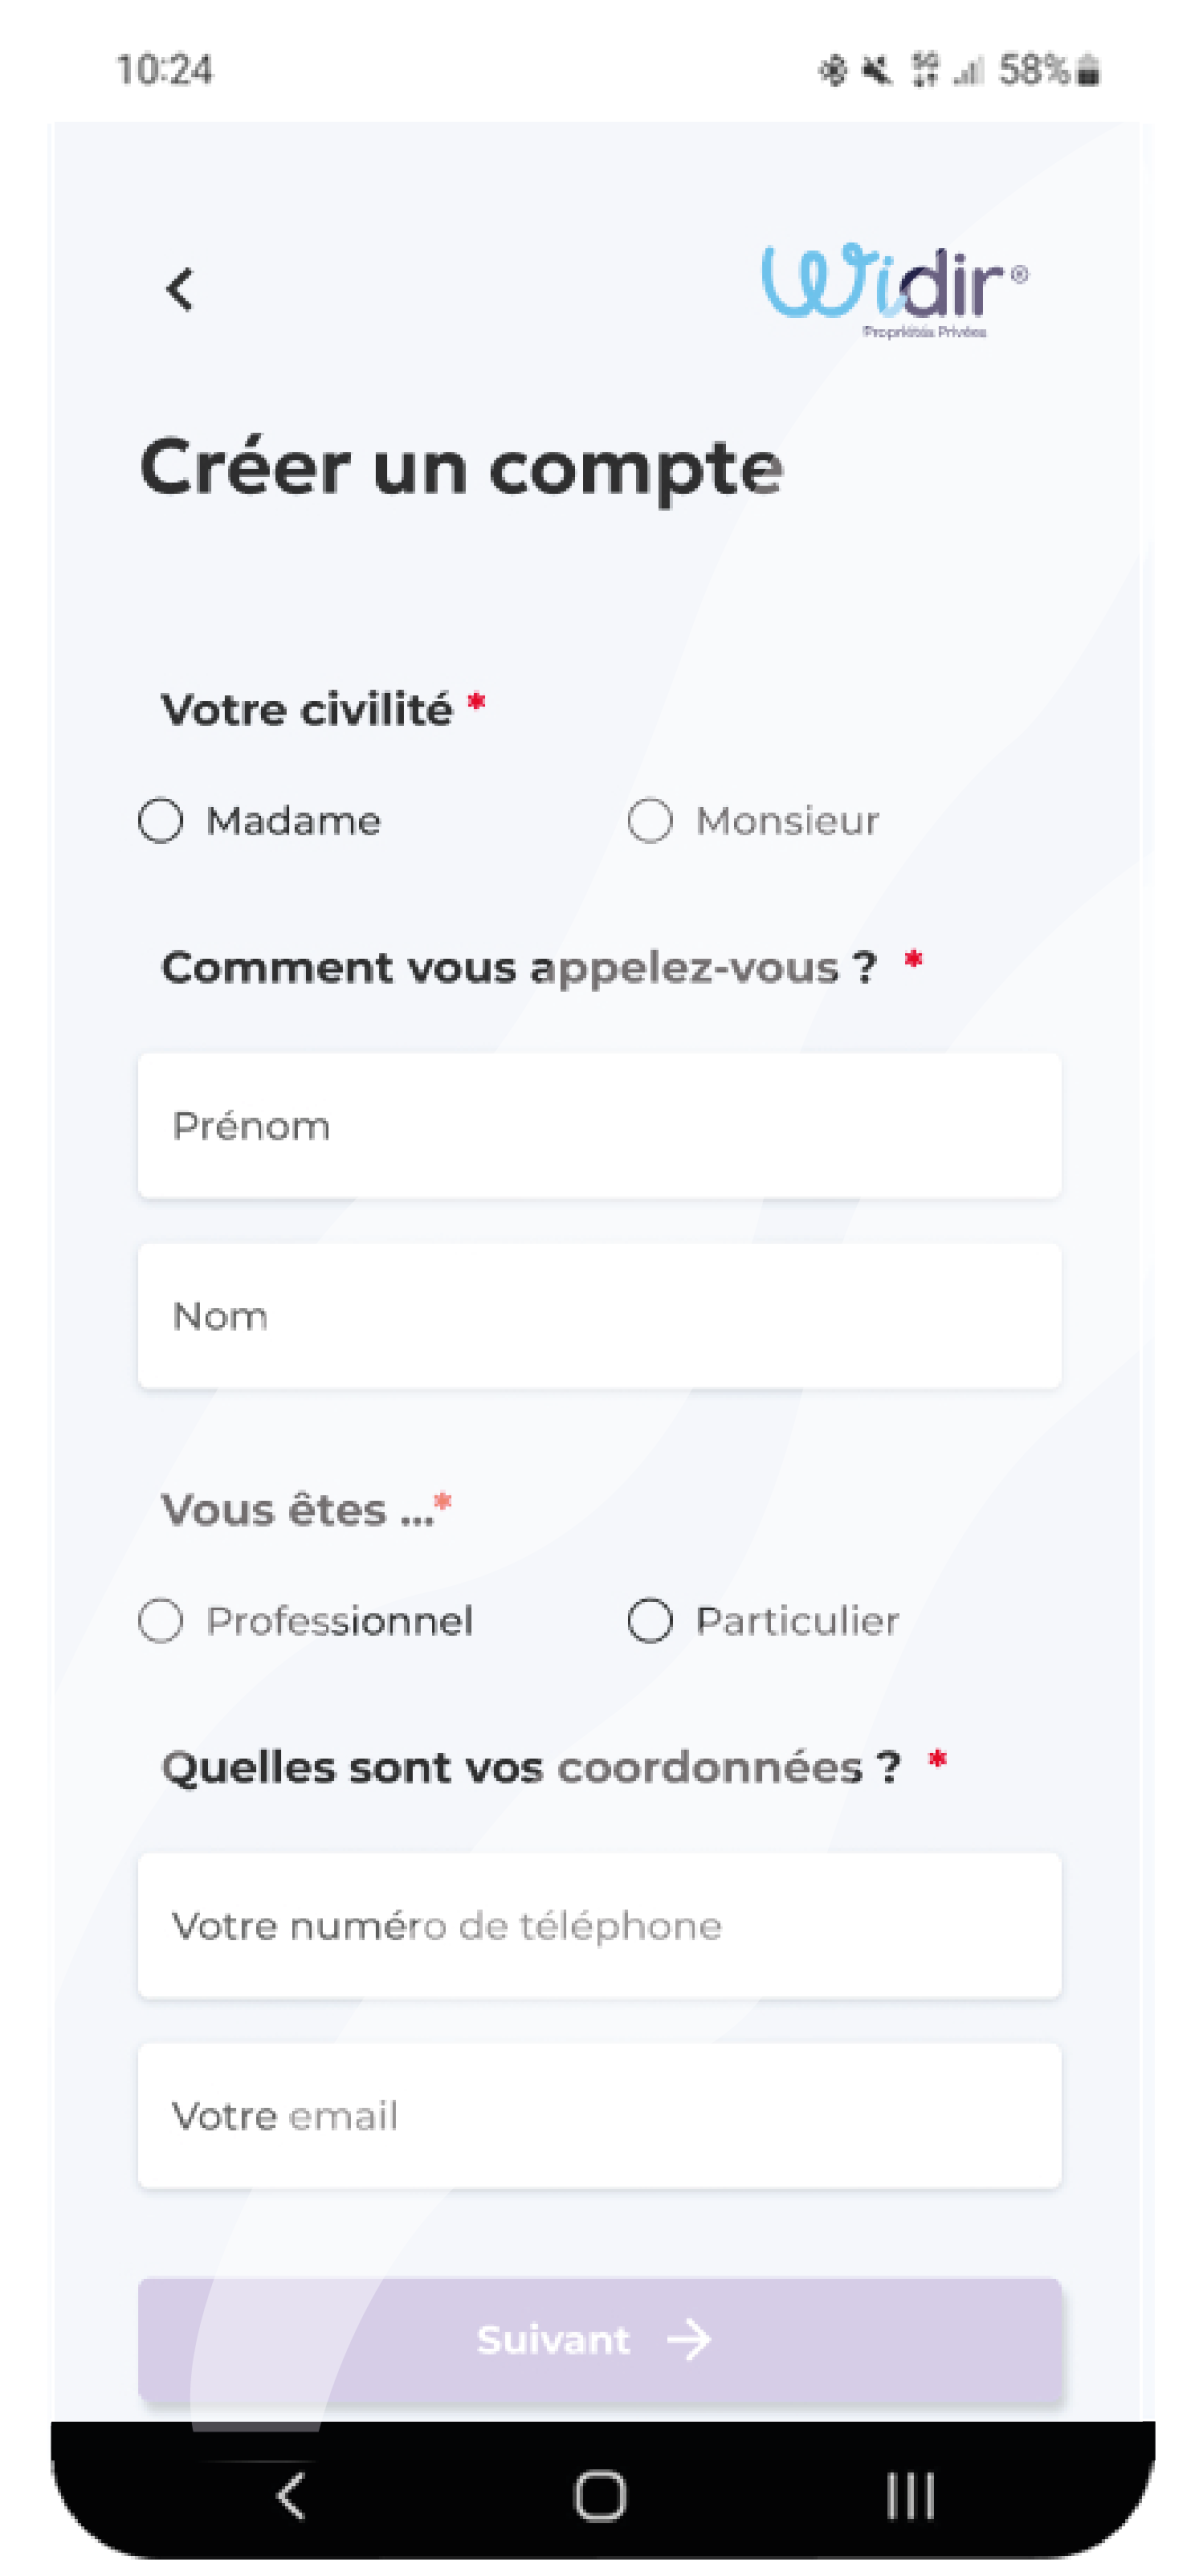
Task: Focus the Nom input field
Action: [x=599, y=1316]
